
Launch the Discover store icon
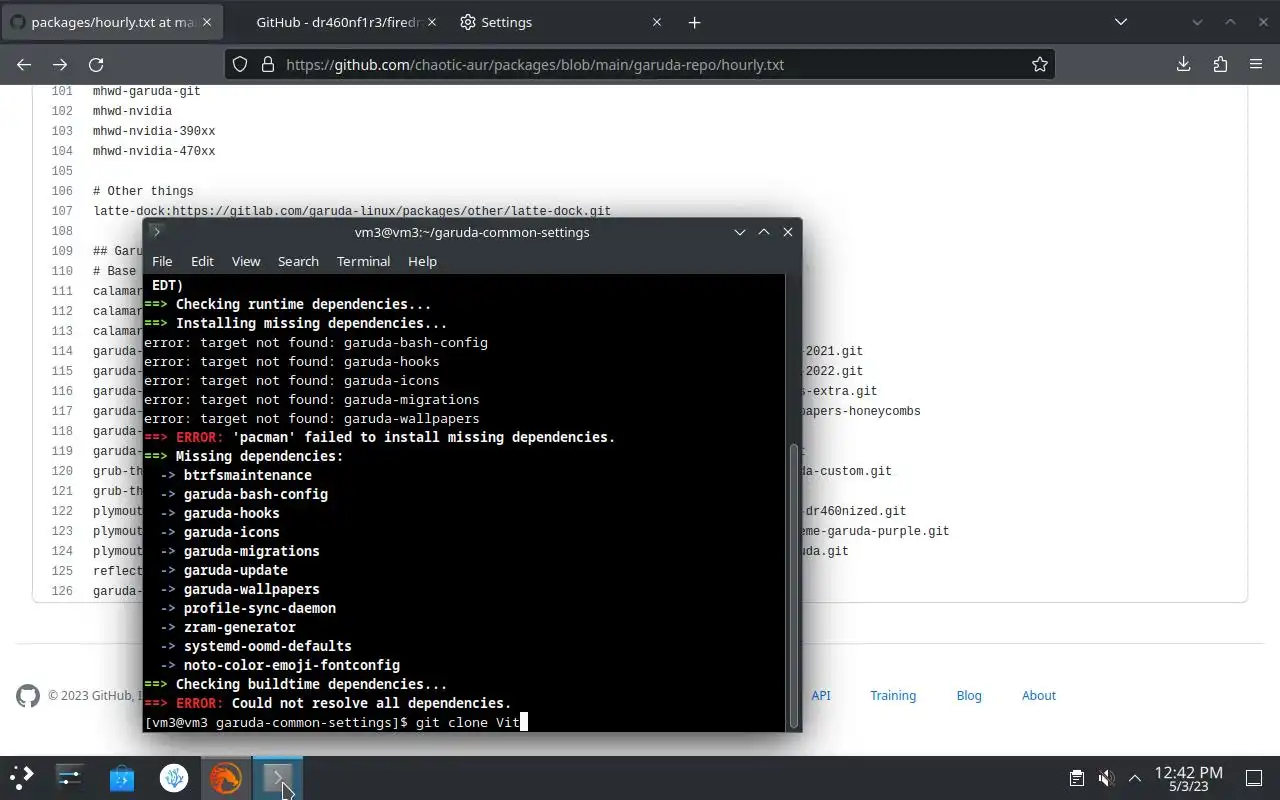[x=122, y=777]
